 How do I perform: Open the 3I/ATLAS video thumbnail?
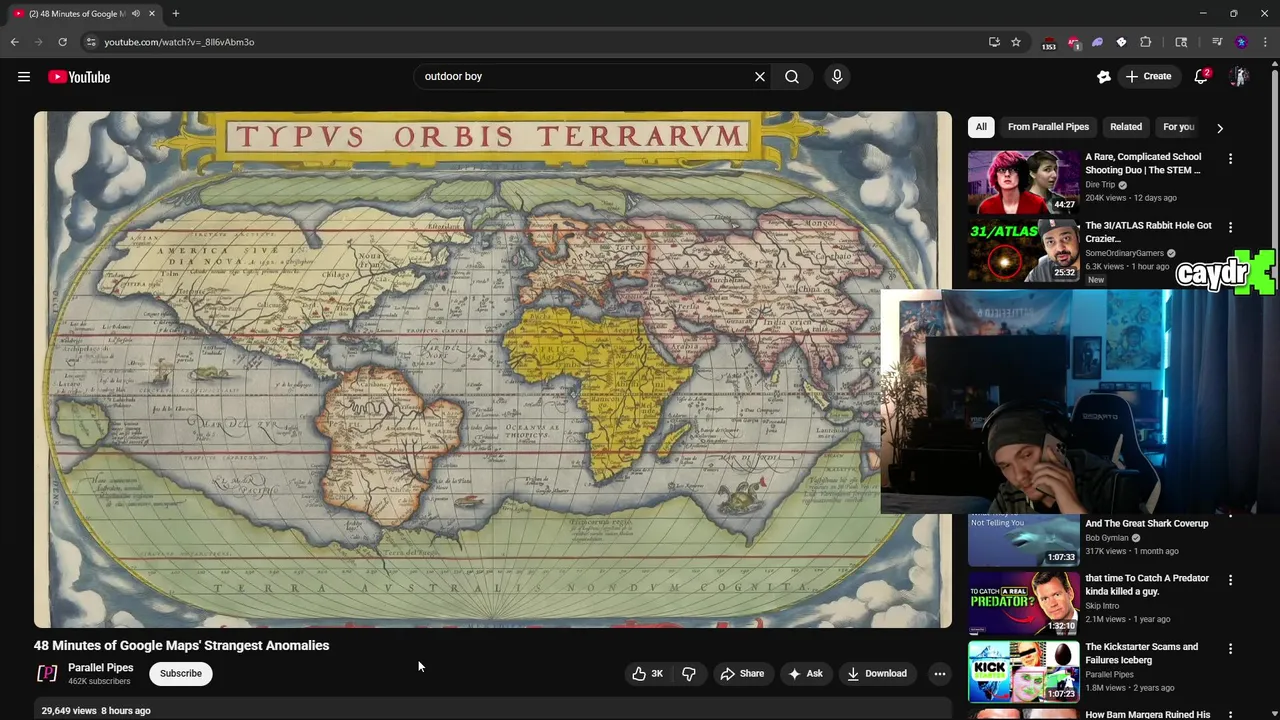1024,251
